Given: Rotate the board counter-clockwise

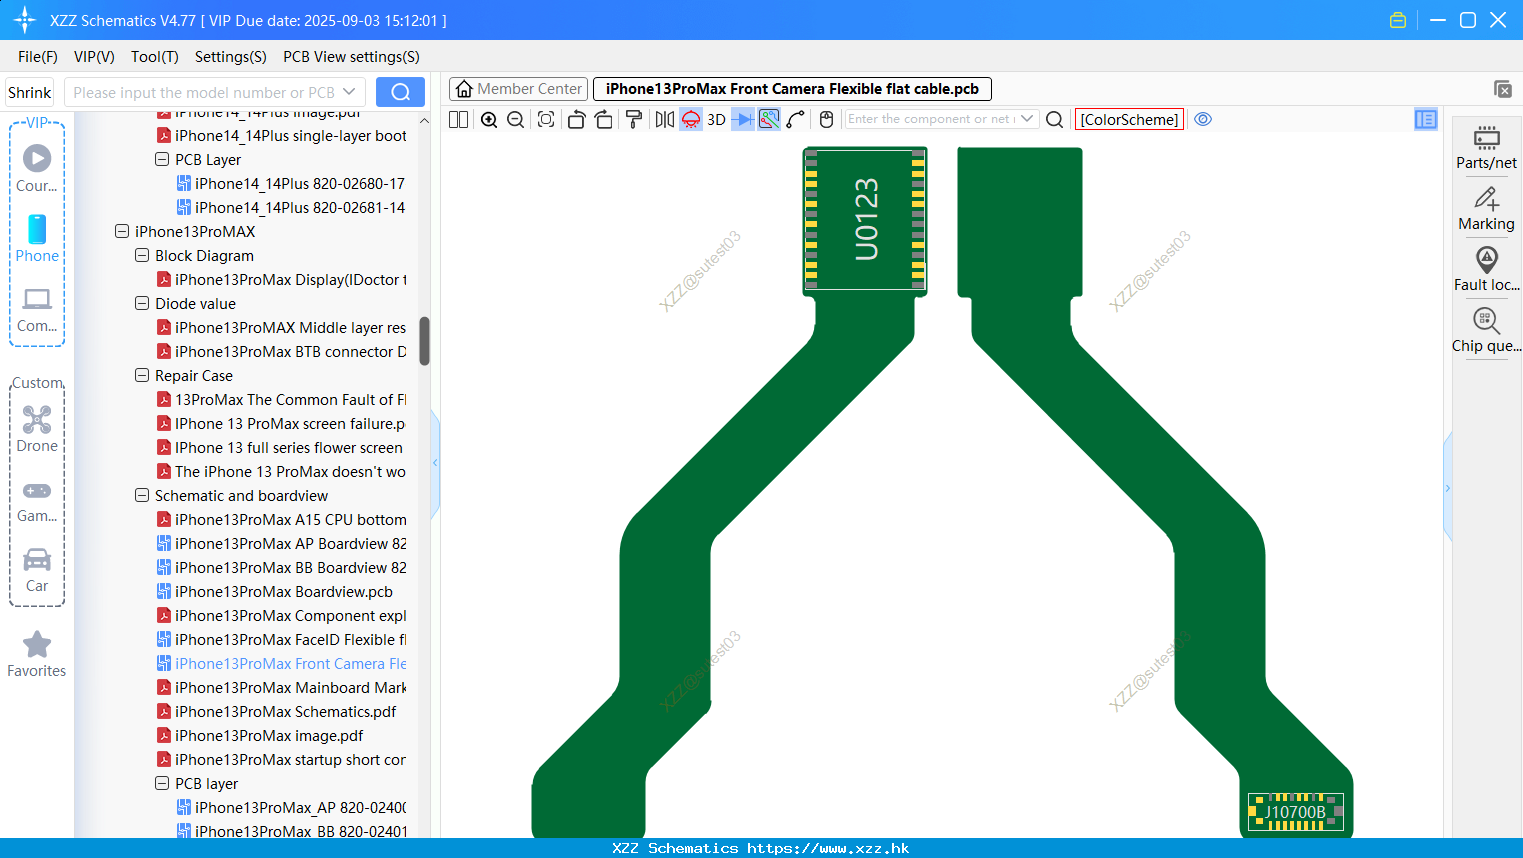Looking at the screenshot, I should pyautogui.click(x=576, y=119).
